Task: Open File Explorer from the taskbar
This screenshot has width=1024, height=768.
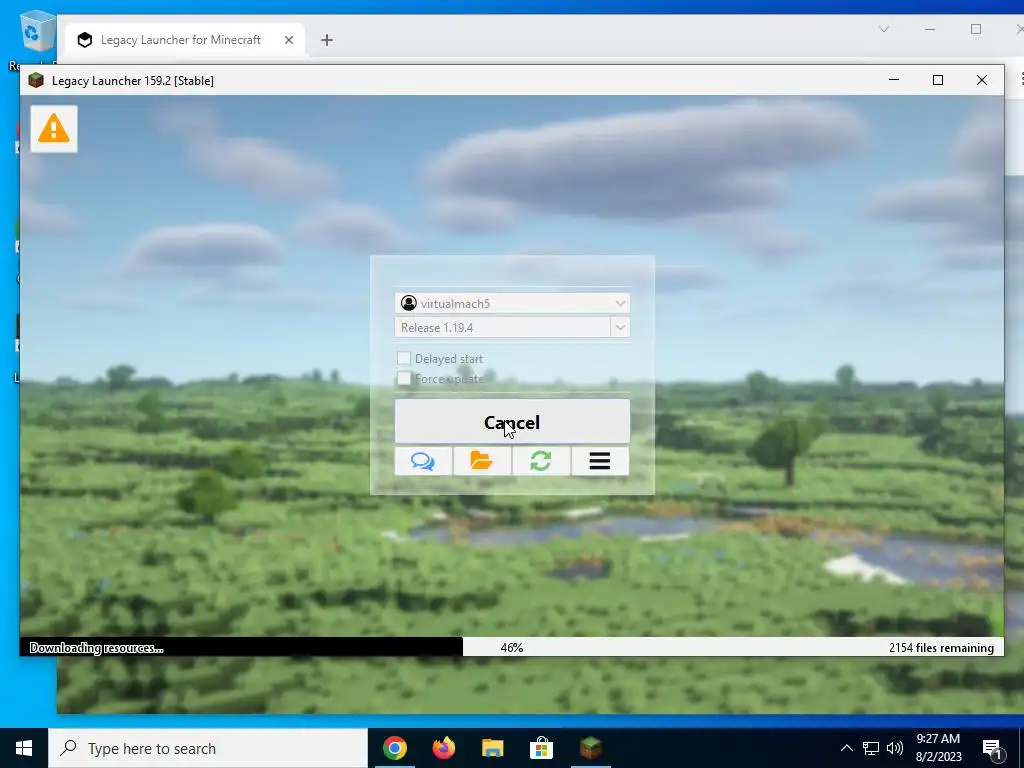Action: (x=492, y=748)
